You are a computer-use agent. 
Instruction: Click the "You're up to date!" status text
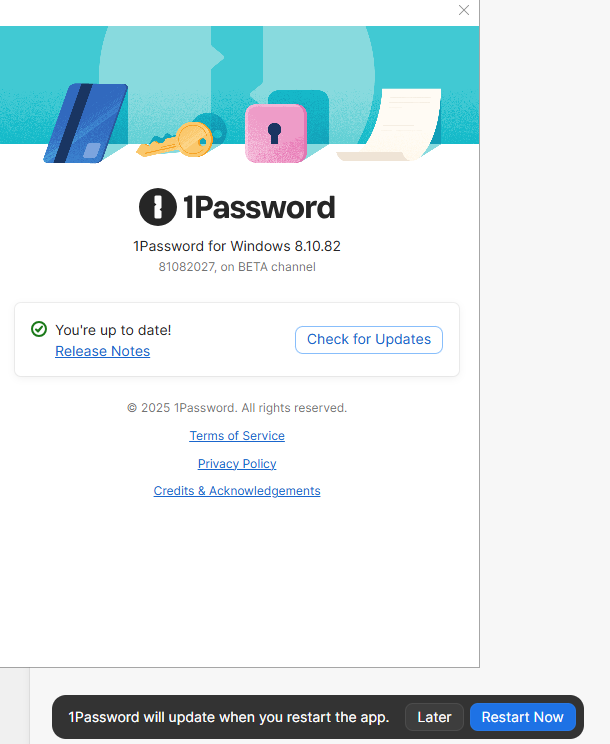point(113,330)
